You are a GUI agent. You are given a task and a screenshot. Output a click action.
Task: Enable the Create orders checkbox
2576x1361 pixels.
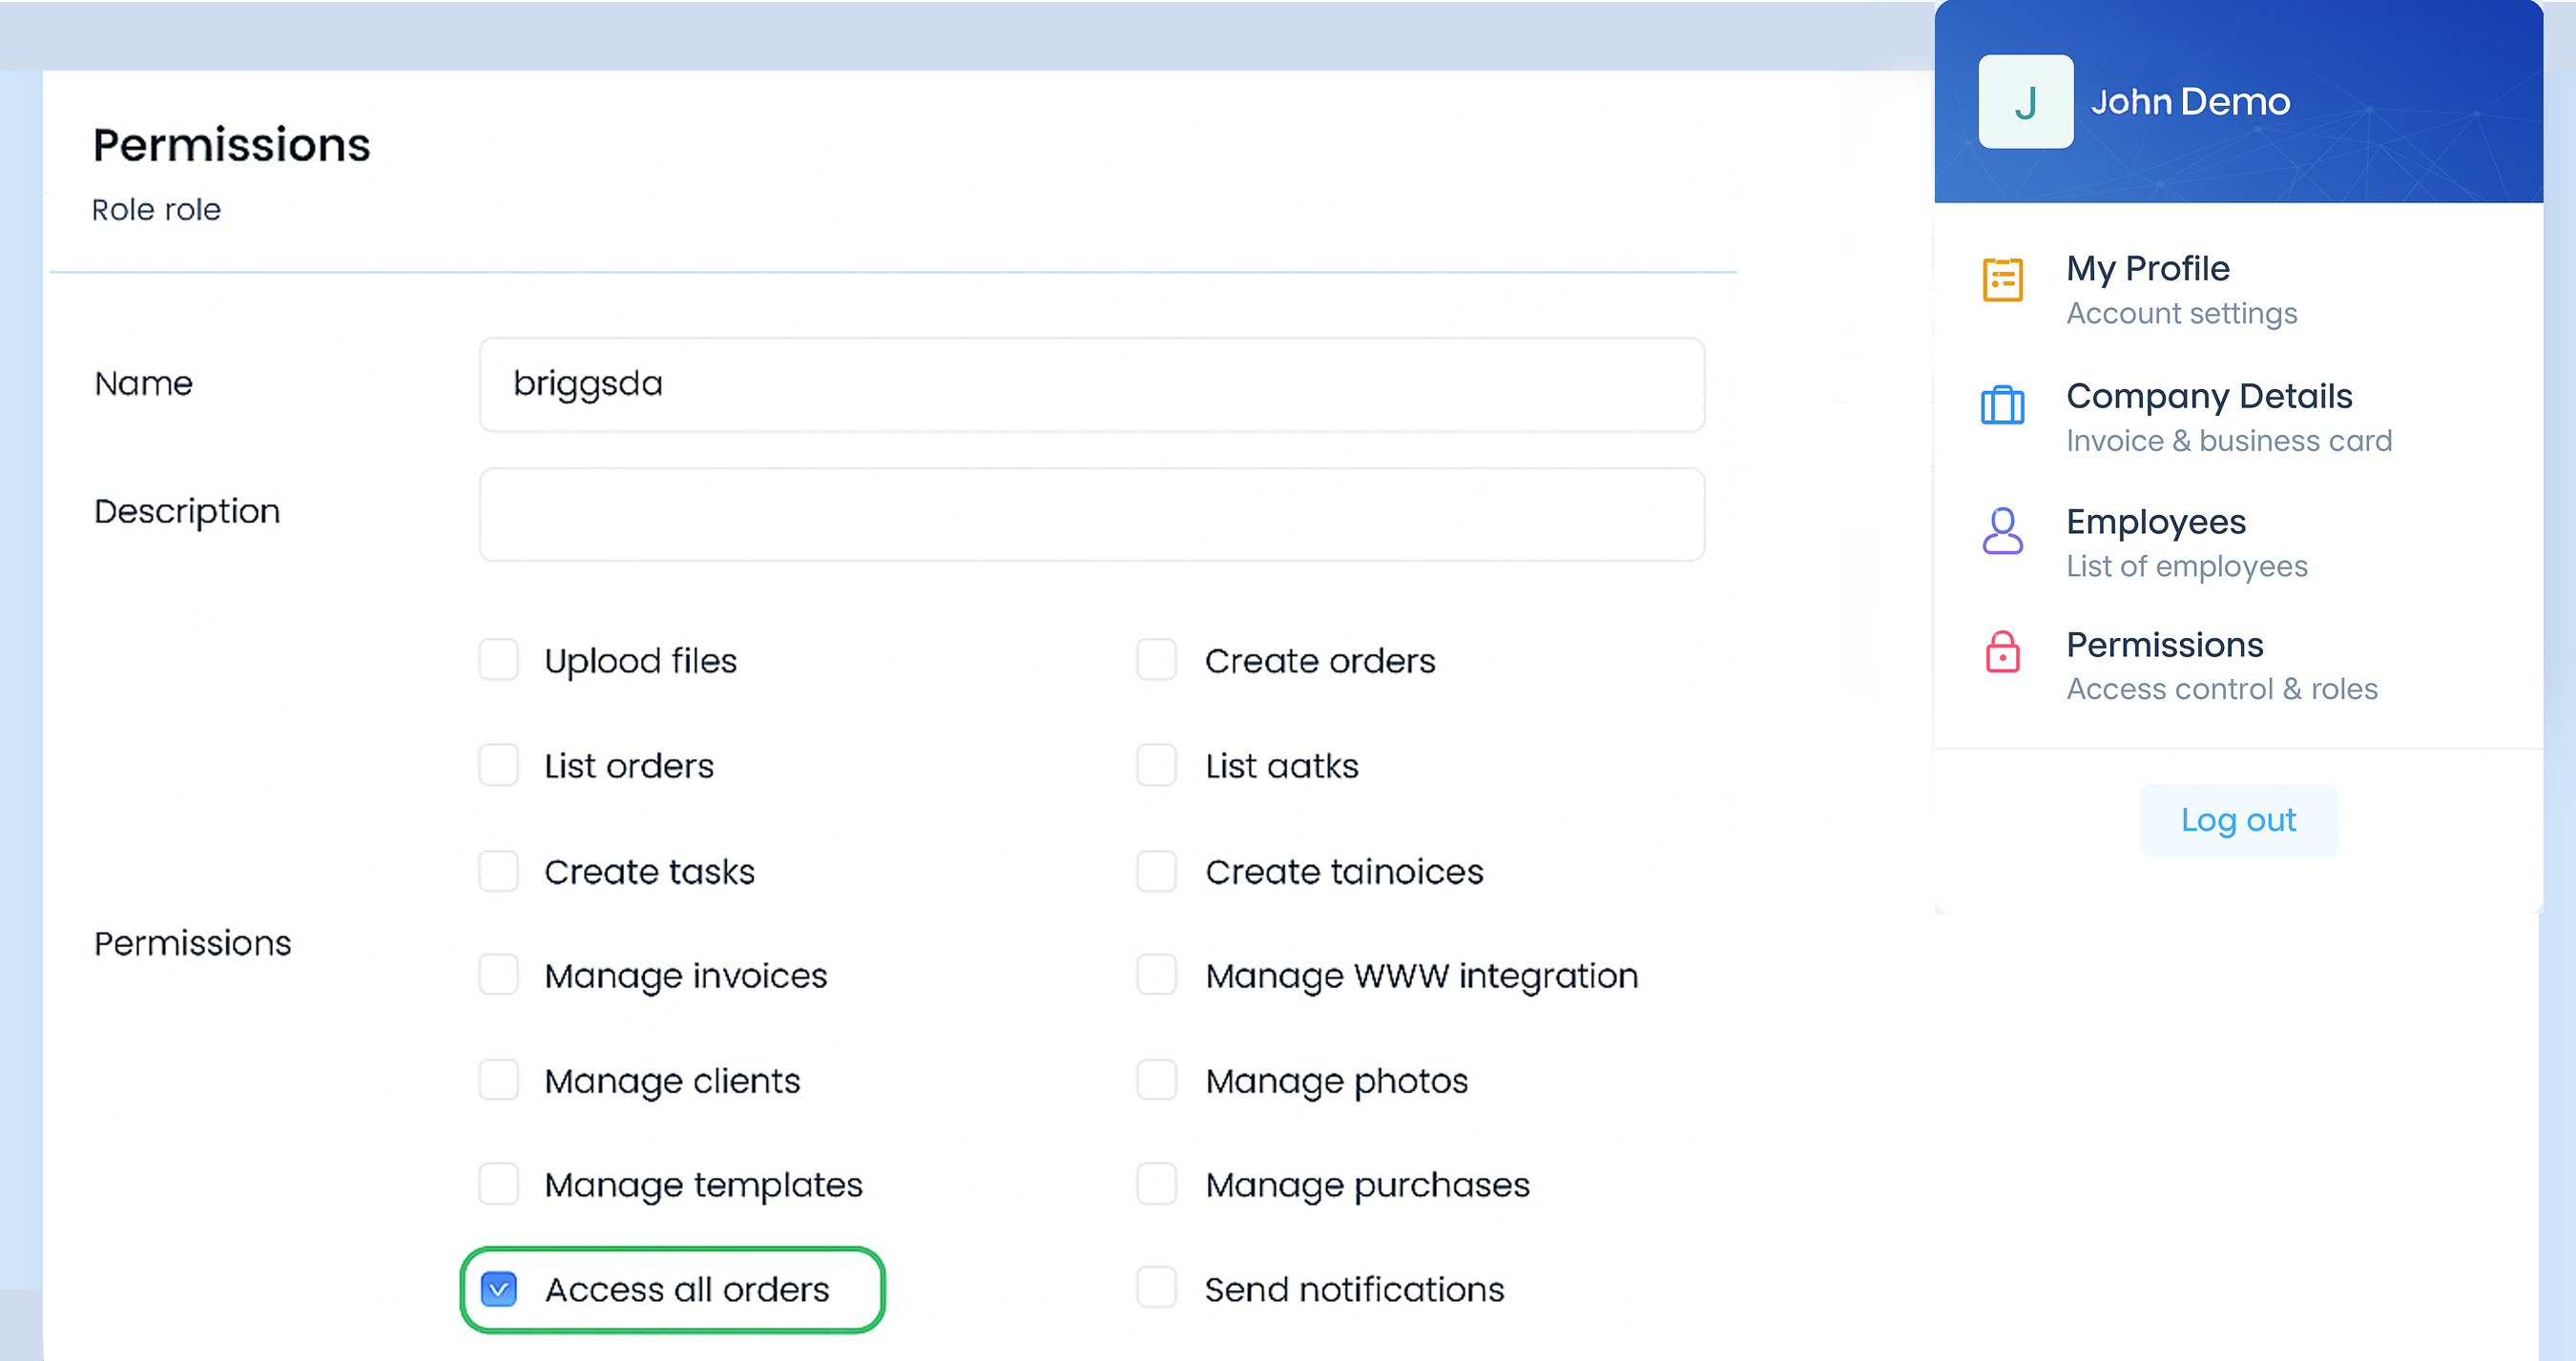[1156, 660]
